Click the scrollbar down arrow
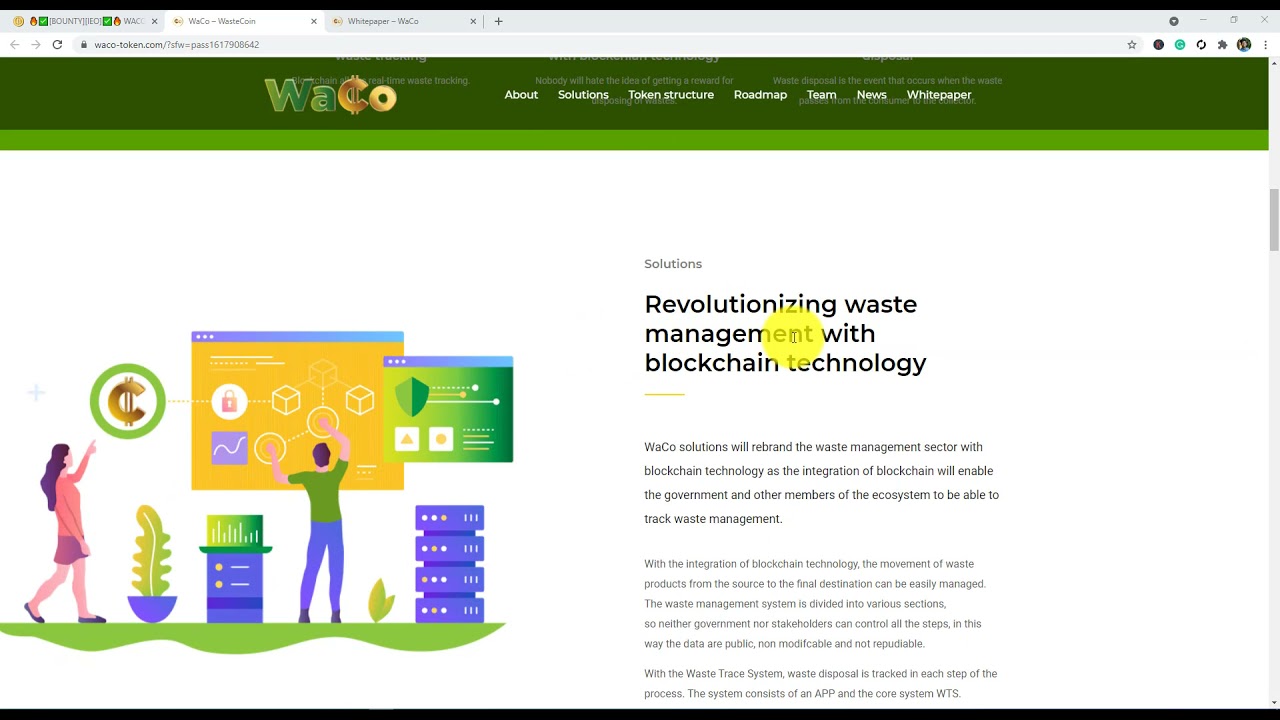The image size is (1280, 720). pos(1274,703)
